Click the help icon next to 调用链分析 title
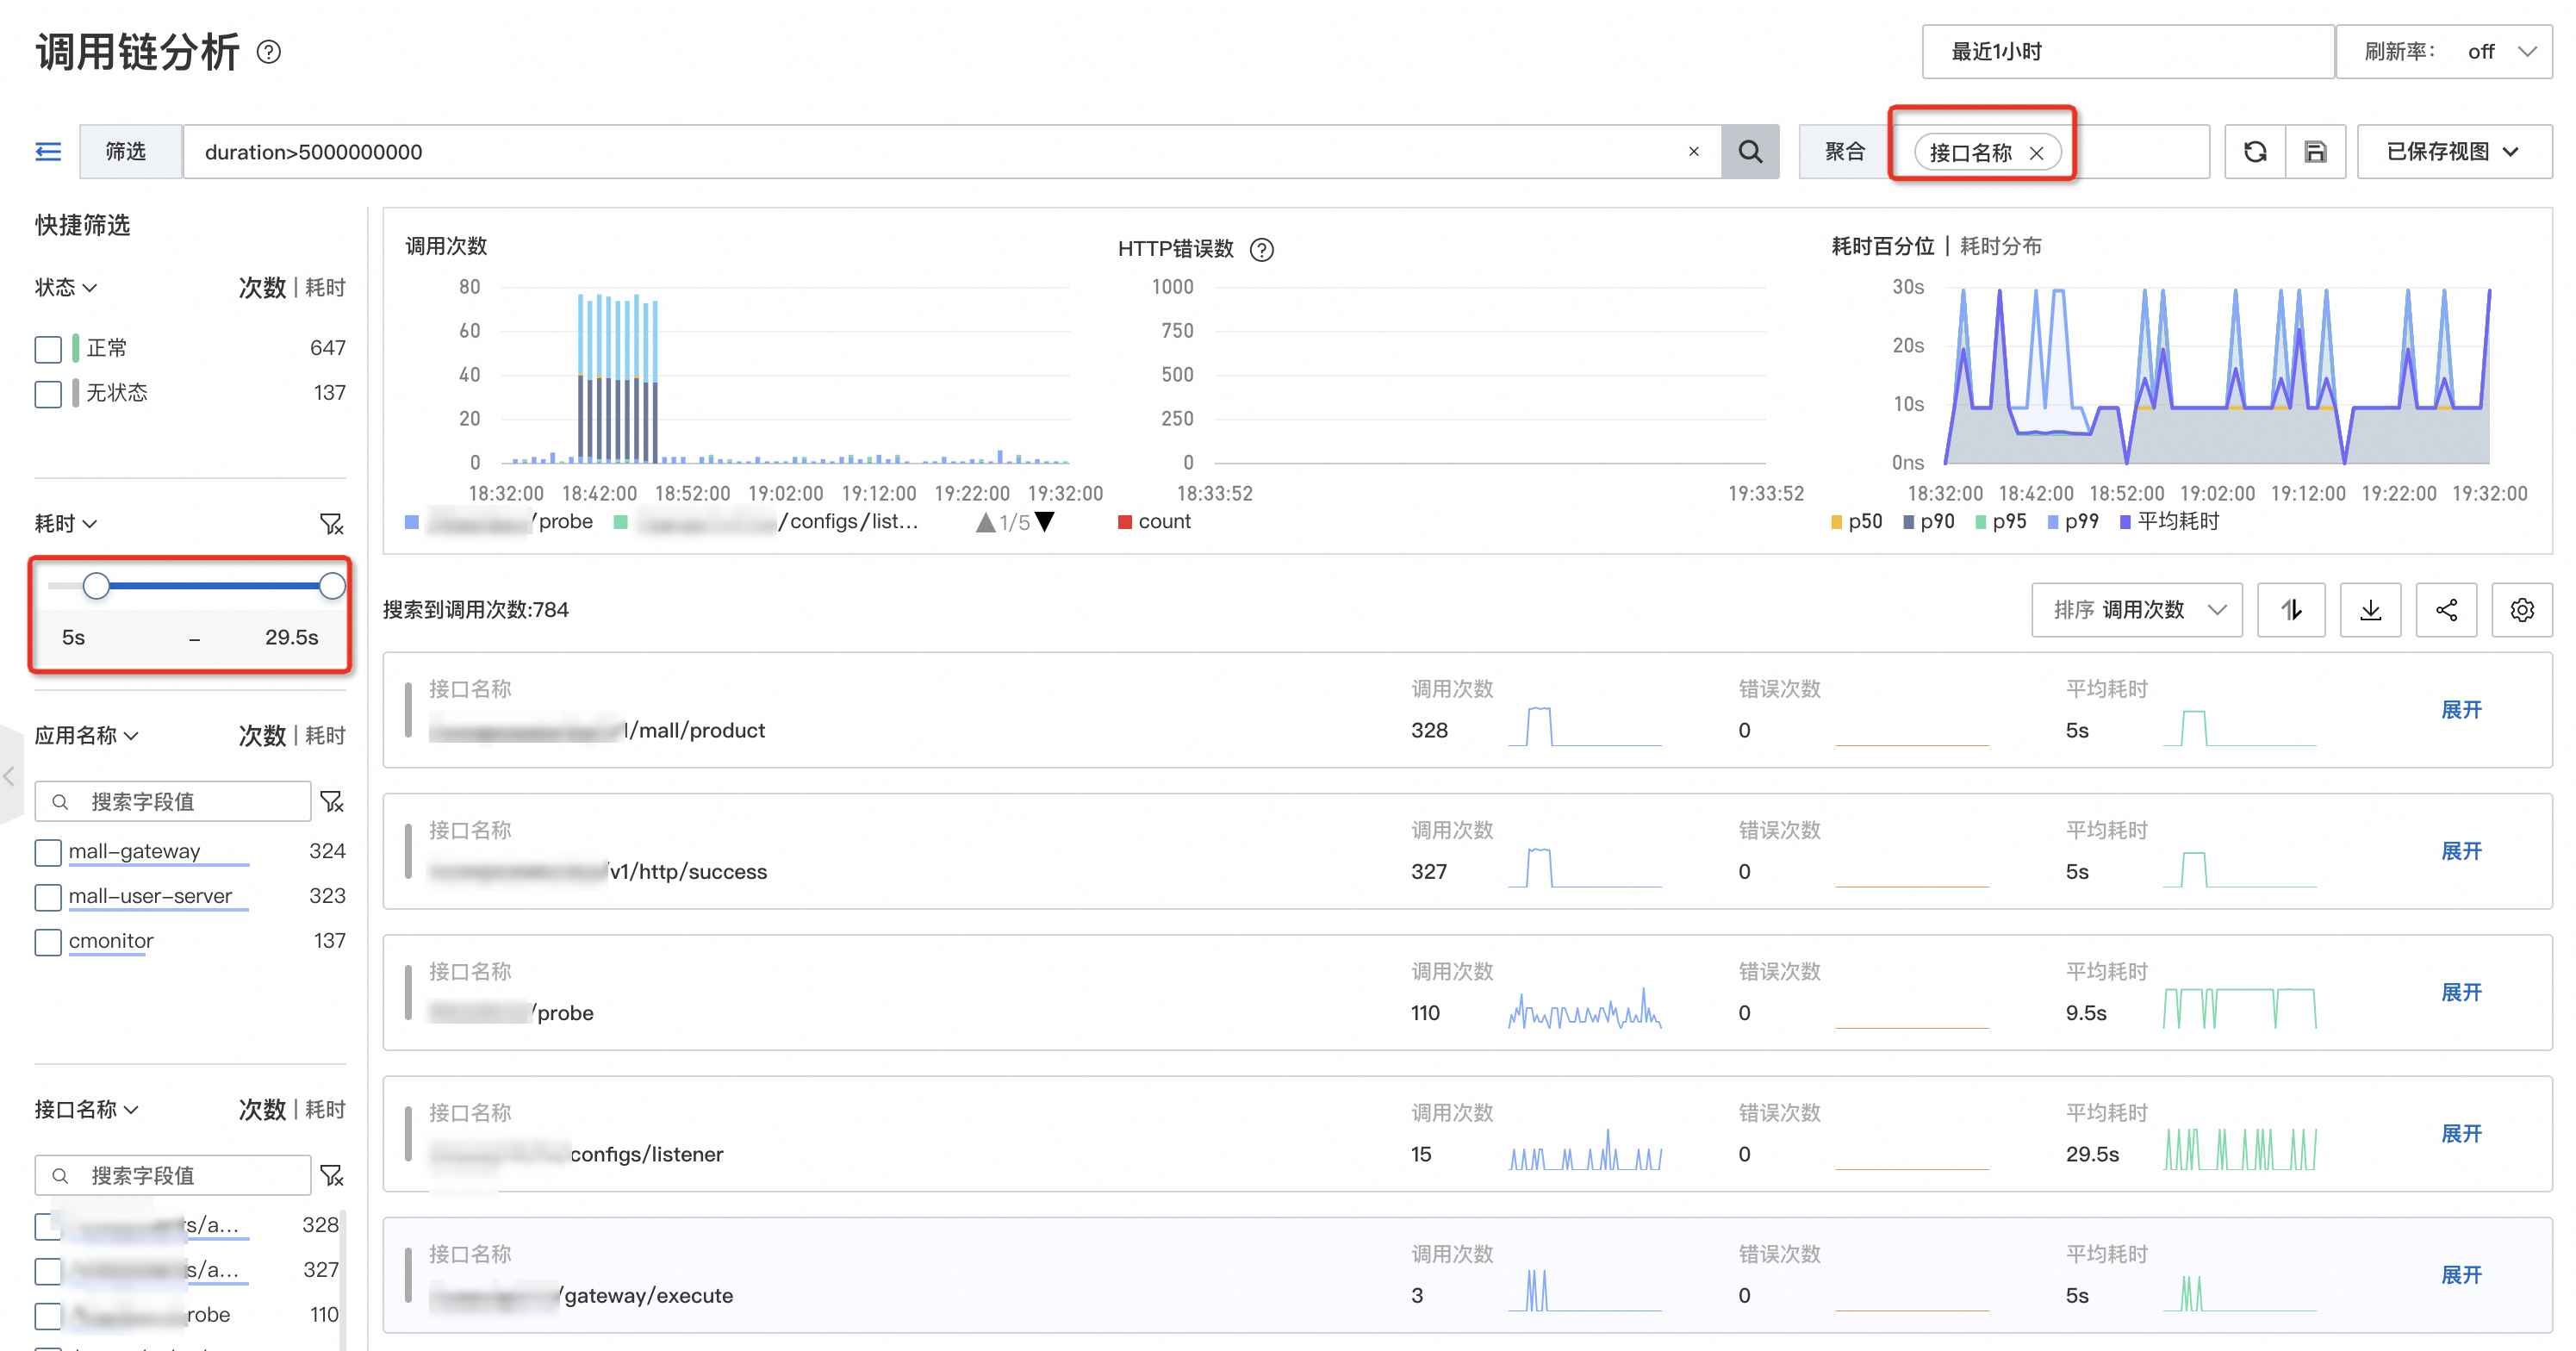 268,52
